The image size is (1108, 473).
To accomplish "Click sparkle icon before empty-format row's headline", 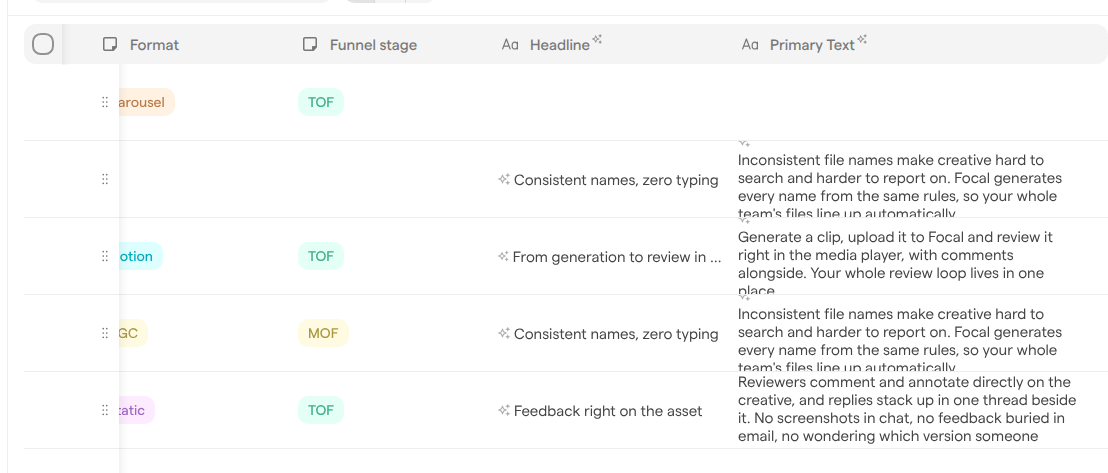I will tap(504, 180).
